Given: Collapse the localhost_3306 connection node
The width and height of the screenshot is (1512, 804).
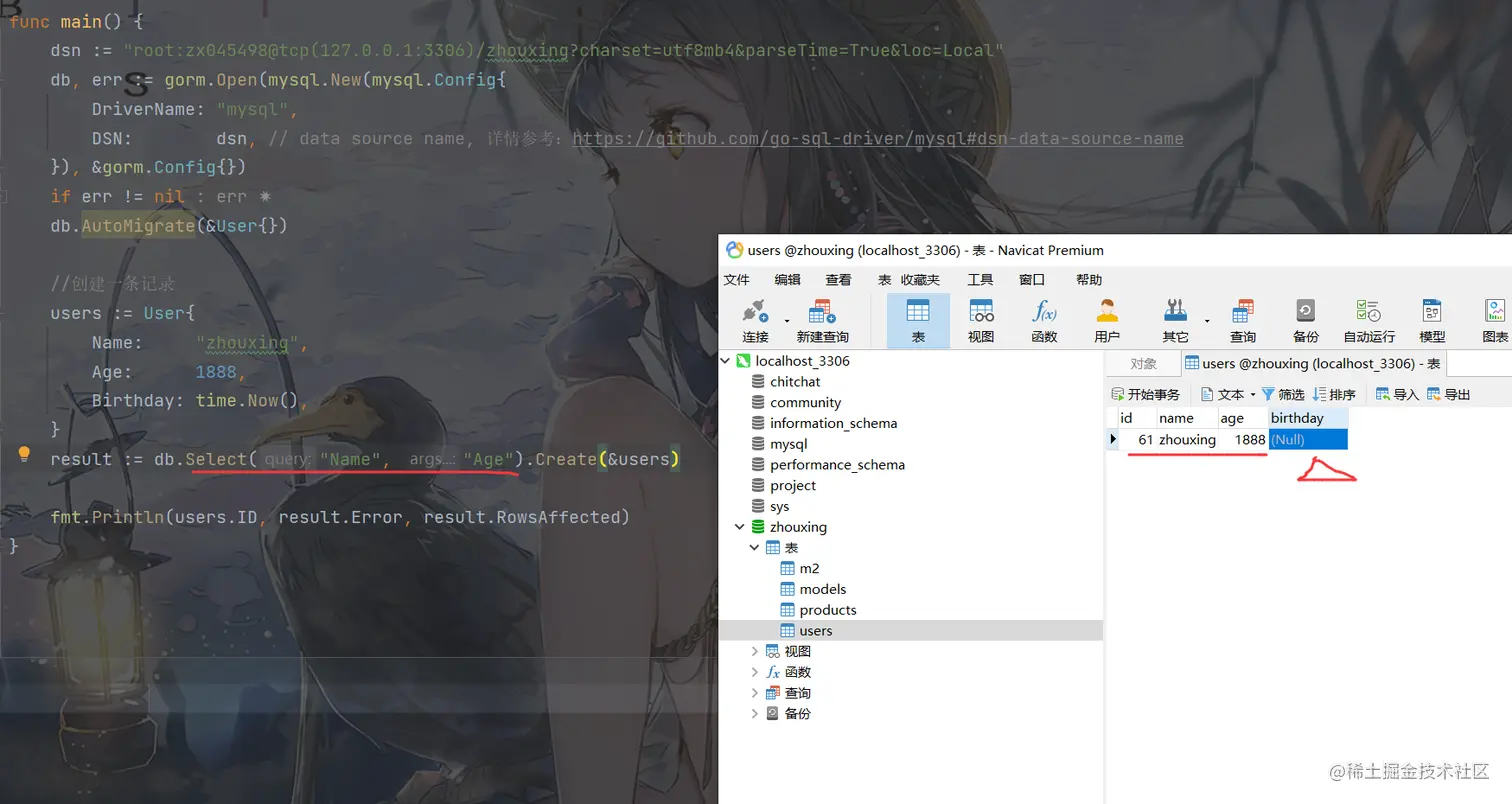Looking at the screenshot, I should click(x=726, y=361).
